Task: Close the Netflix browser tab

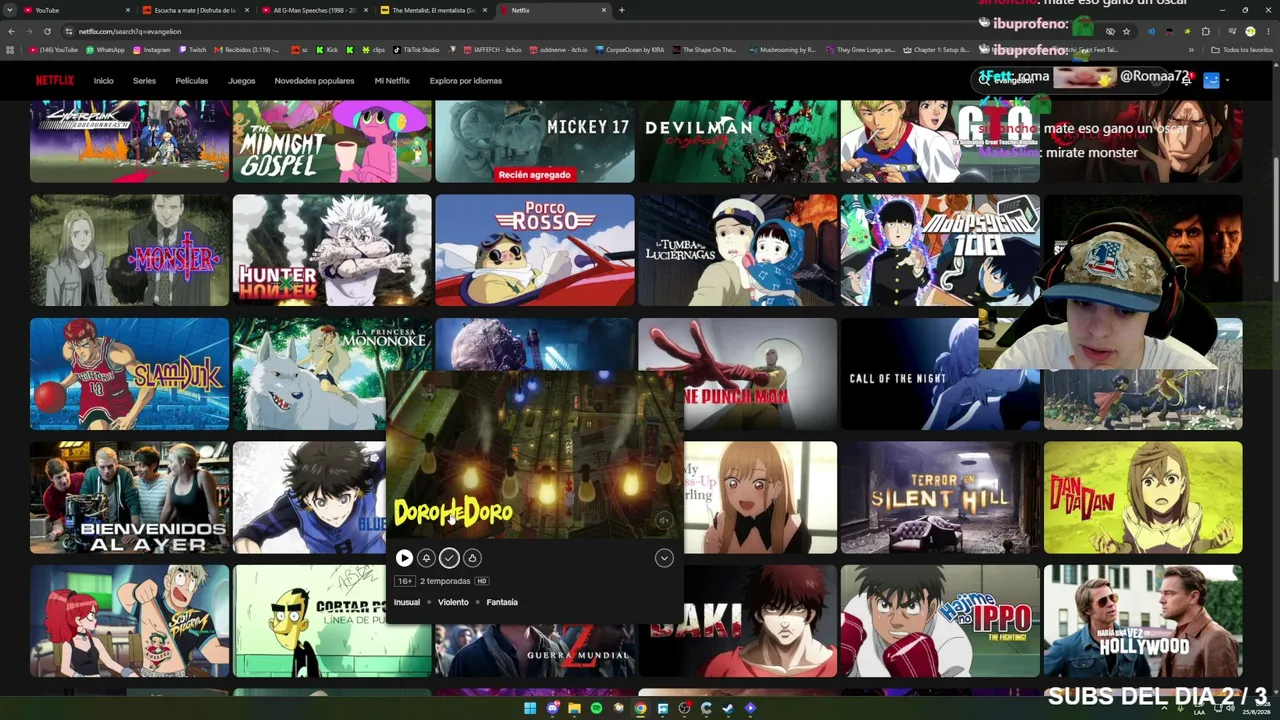Action: 604,10
